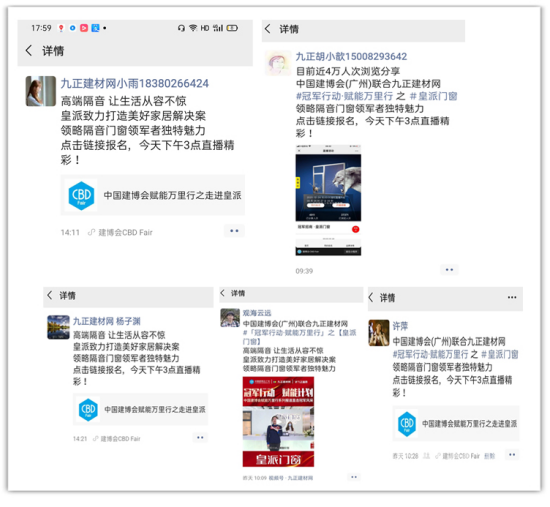The width and height of the screenshot is (550, 507).
Task: Tap 17:59 clock in status bar
Action: (x=41, y=28)
